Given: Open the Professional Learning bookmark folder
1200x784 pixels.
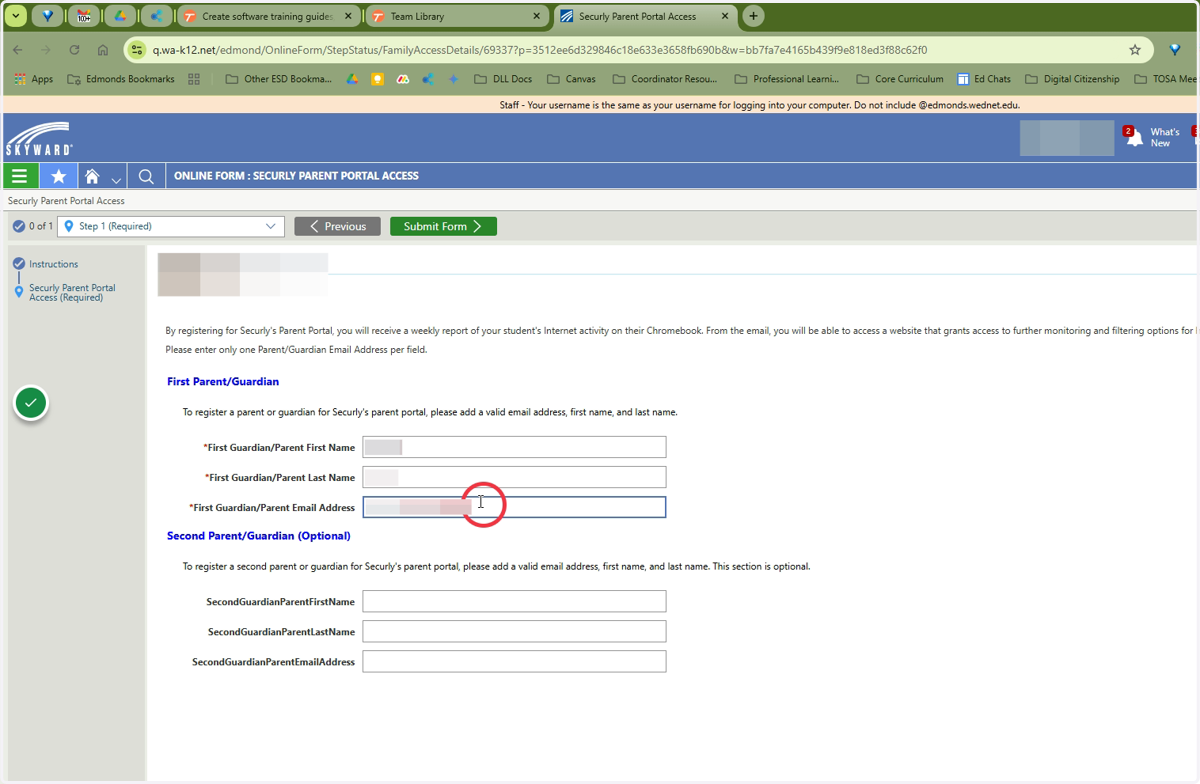Looking at the screenshot, I should pyautogui.click(x=787, y=79).
